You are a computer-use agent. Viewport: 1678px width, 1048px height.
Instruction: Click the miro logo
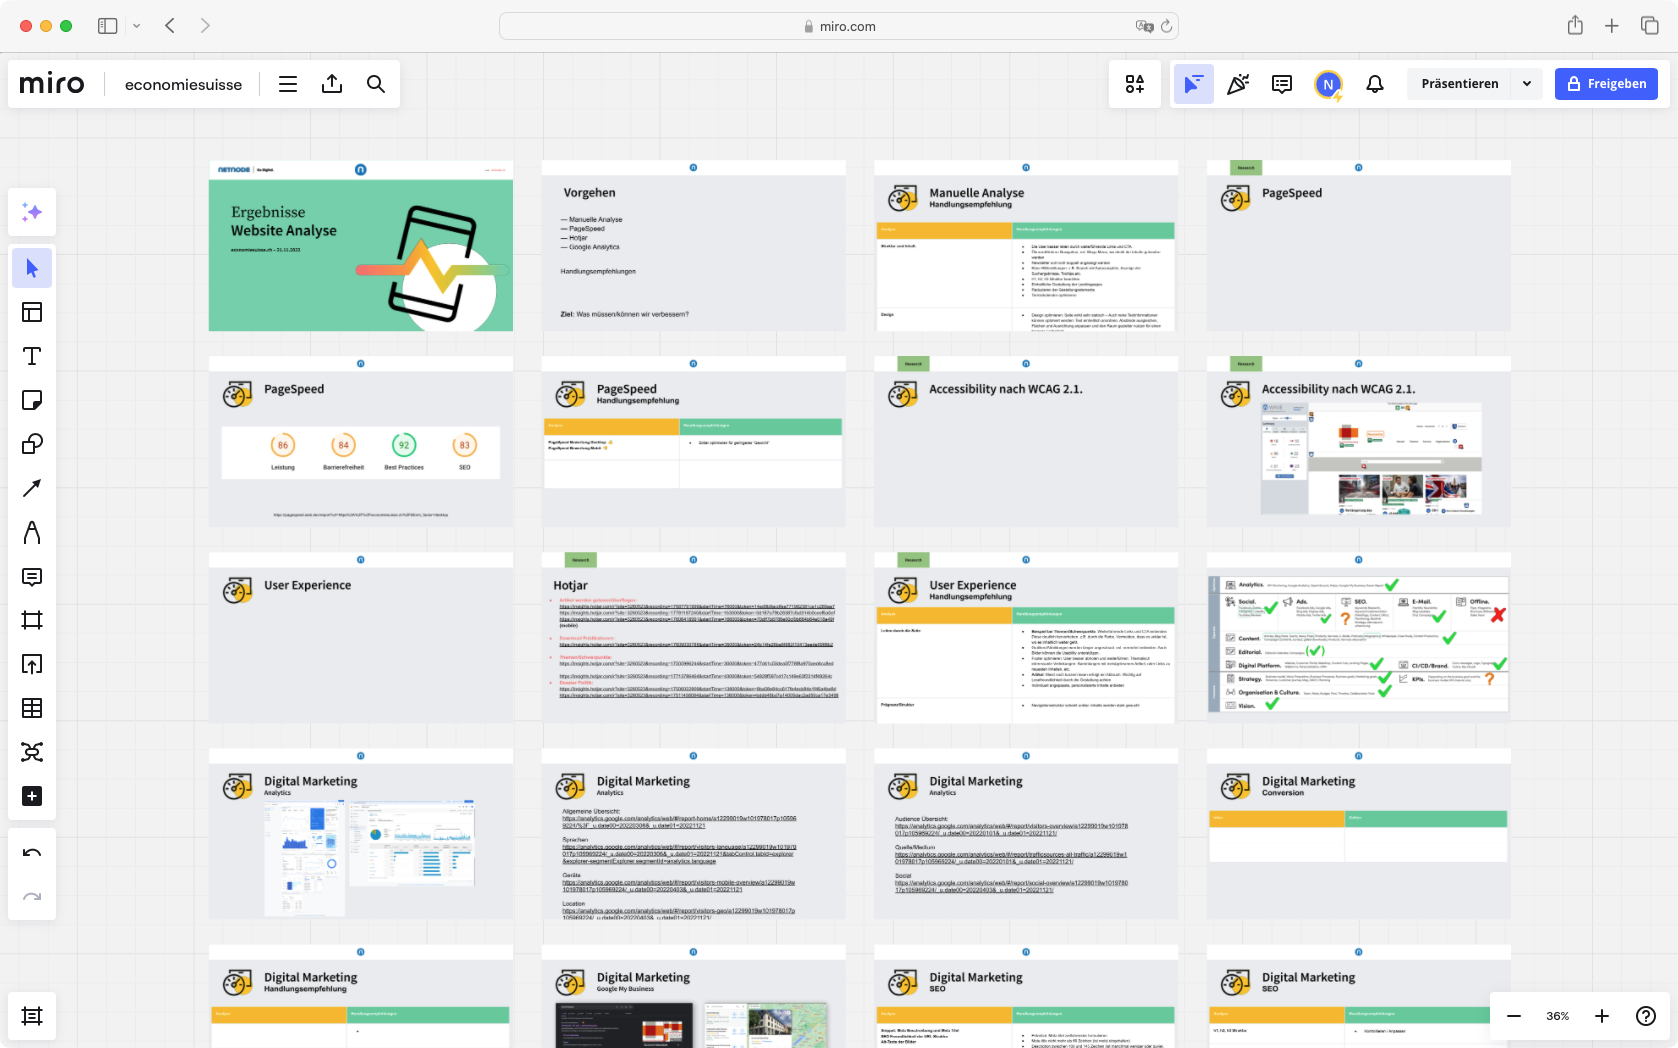52,84
